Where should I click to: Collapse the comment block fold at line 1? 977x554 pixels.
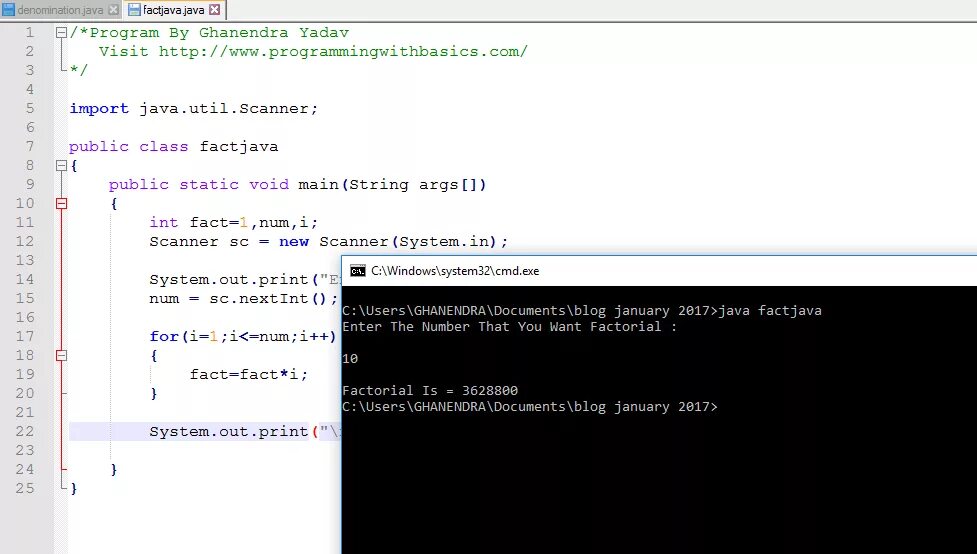61,32
